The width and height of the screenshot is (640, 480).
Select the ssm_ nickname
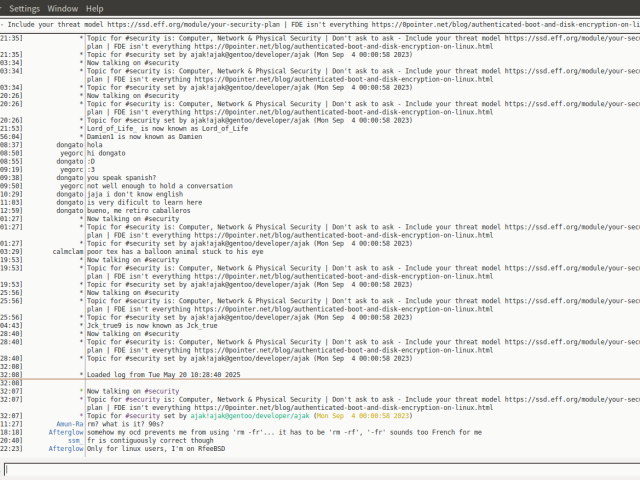(74, 441)
